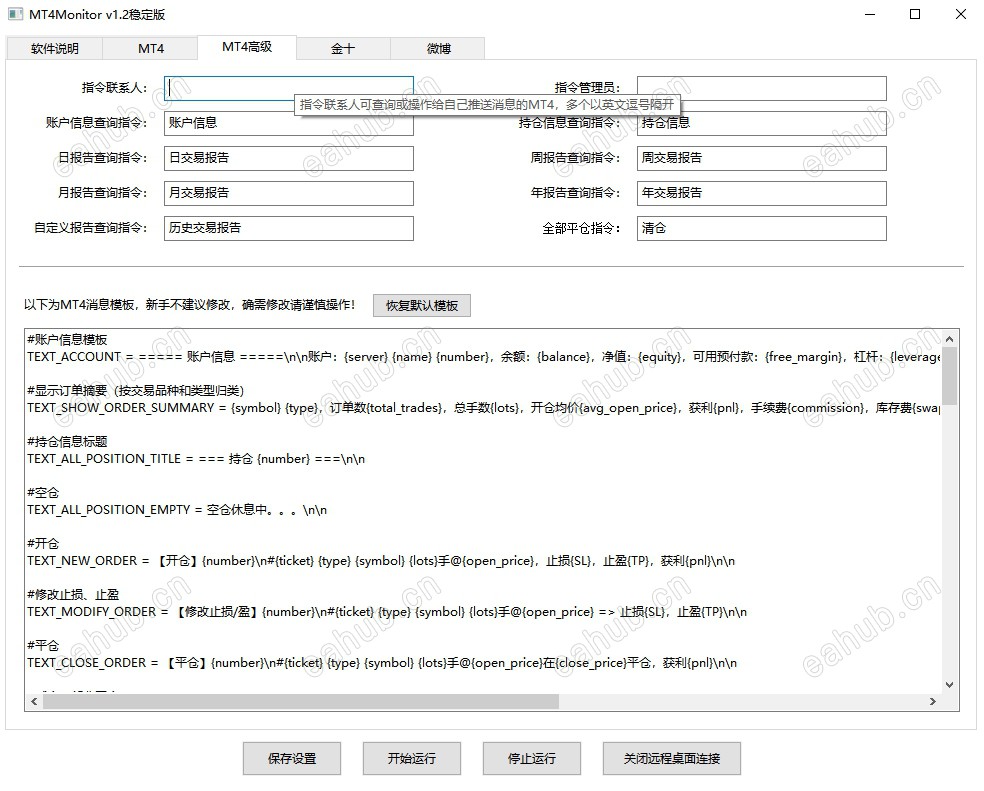984x791 pixels.
Task: Switch to the MT4 tab
Action: [151, 49]
